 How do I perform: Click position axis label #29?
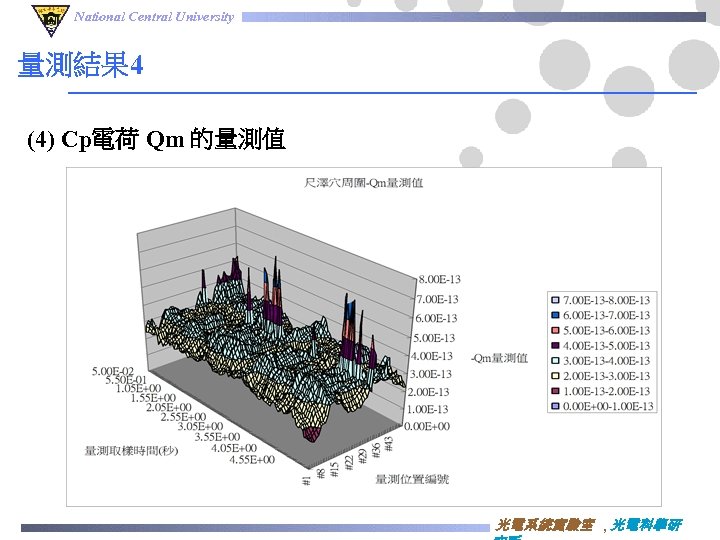[x=362, y=456]
